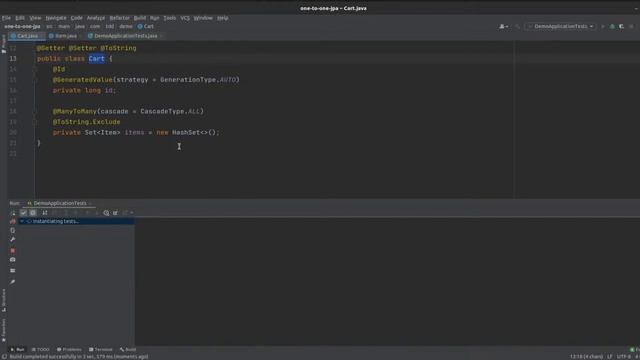The image size is (640, 360).
Task: Open the Navigate menu
Action: coord(56,18)
